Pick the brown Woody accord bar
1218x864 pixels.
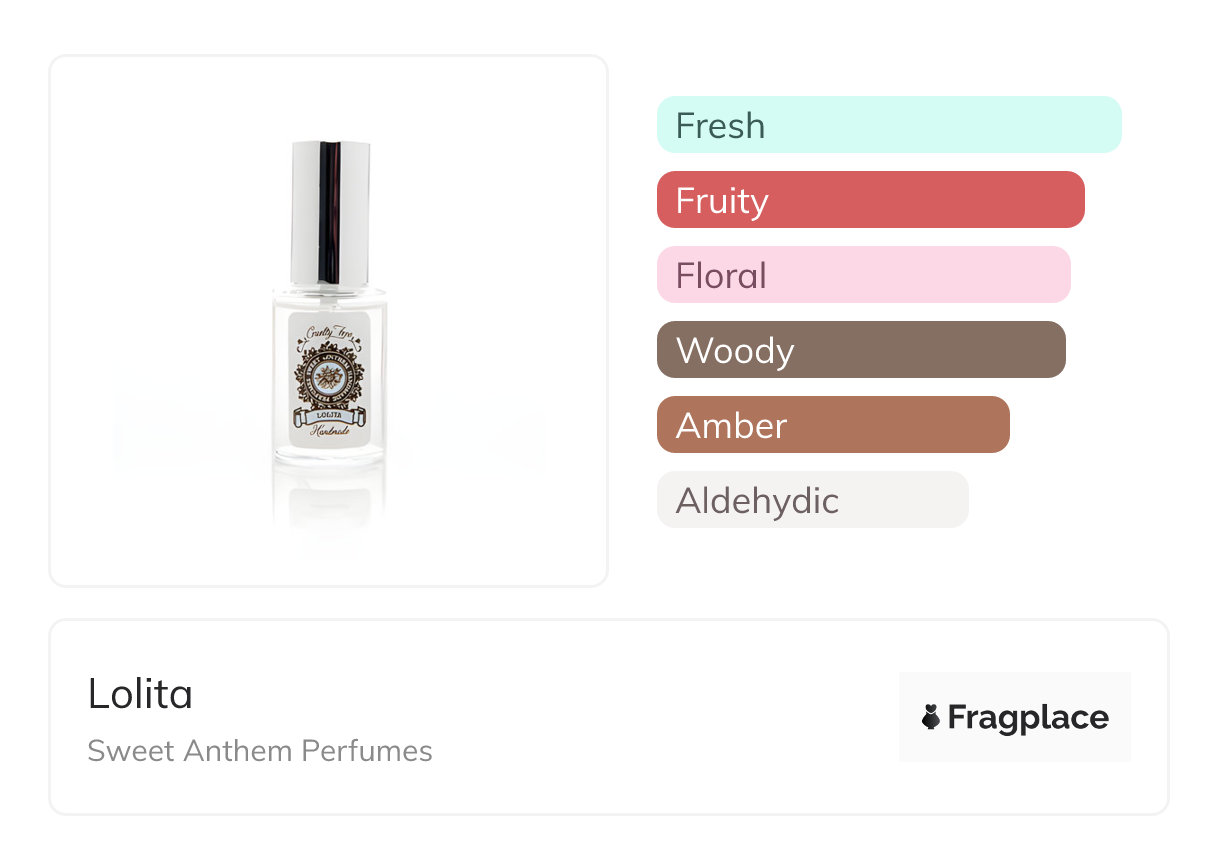tap(860, 350)
